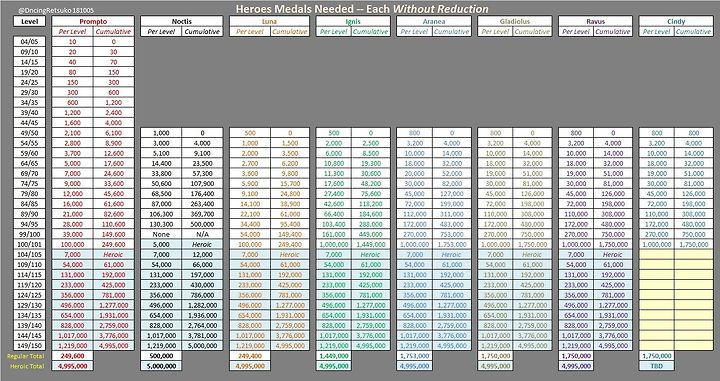Click Aranea per-level cell '112,000'
Image resolution: width=720 pixels, height=381 pixels.
click(415, 213)
